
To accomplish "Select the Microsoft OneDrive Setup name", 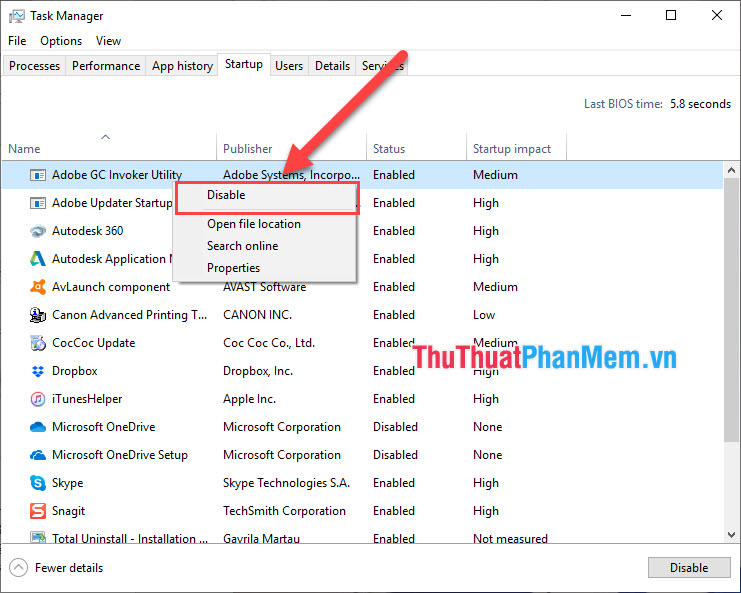I will tap(120, 455).
